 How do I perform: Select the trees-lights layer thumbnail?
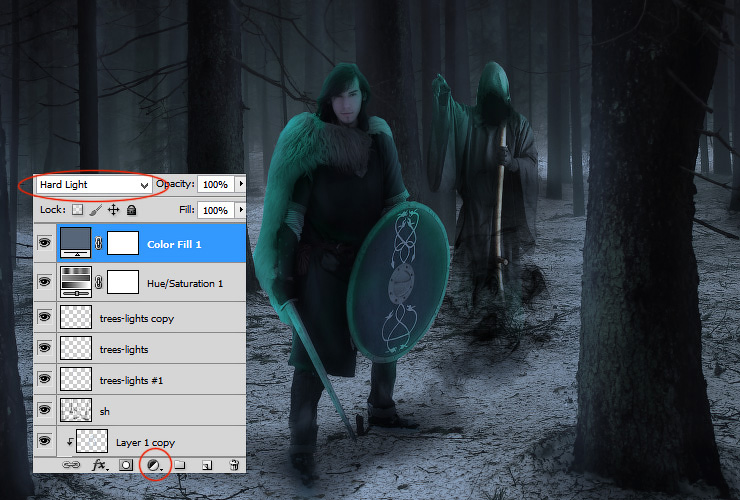click(76, 348)
